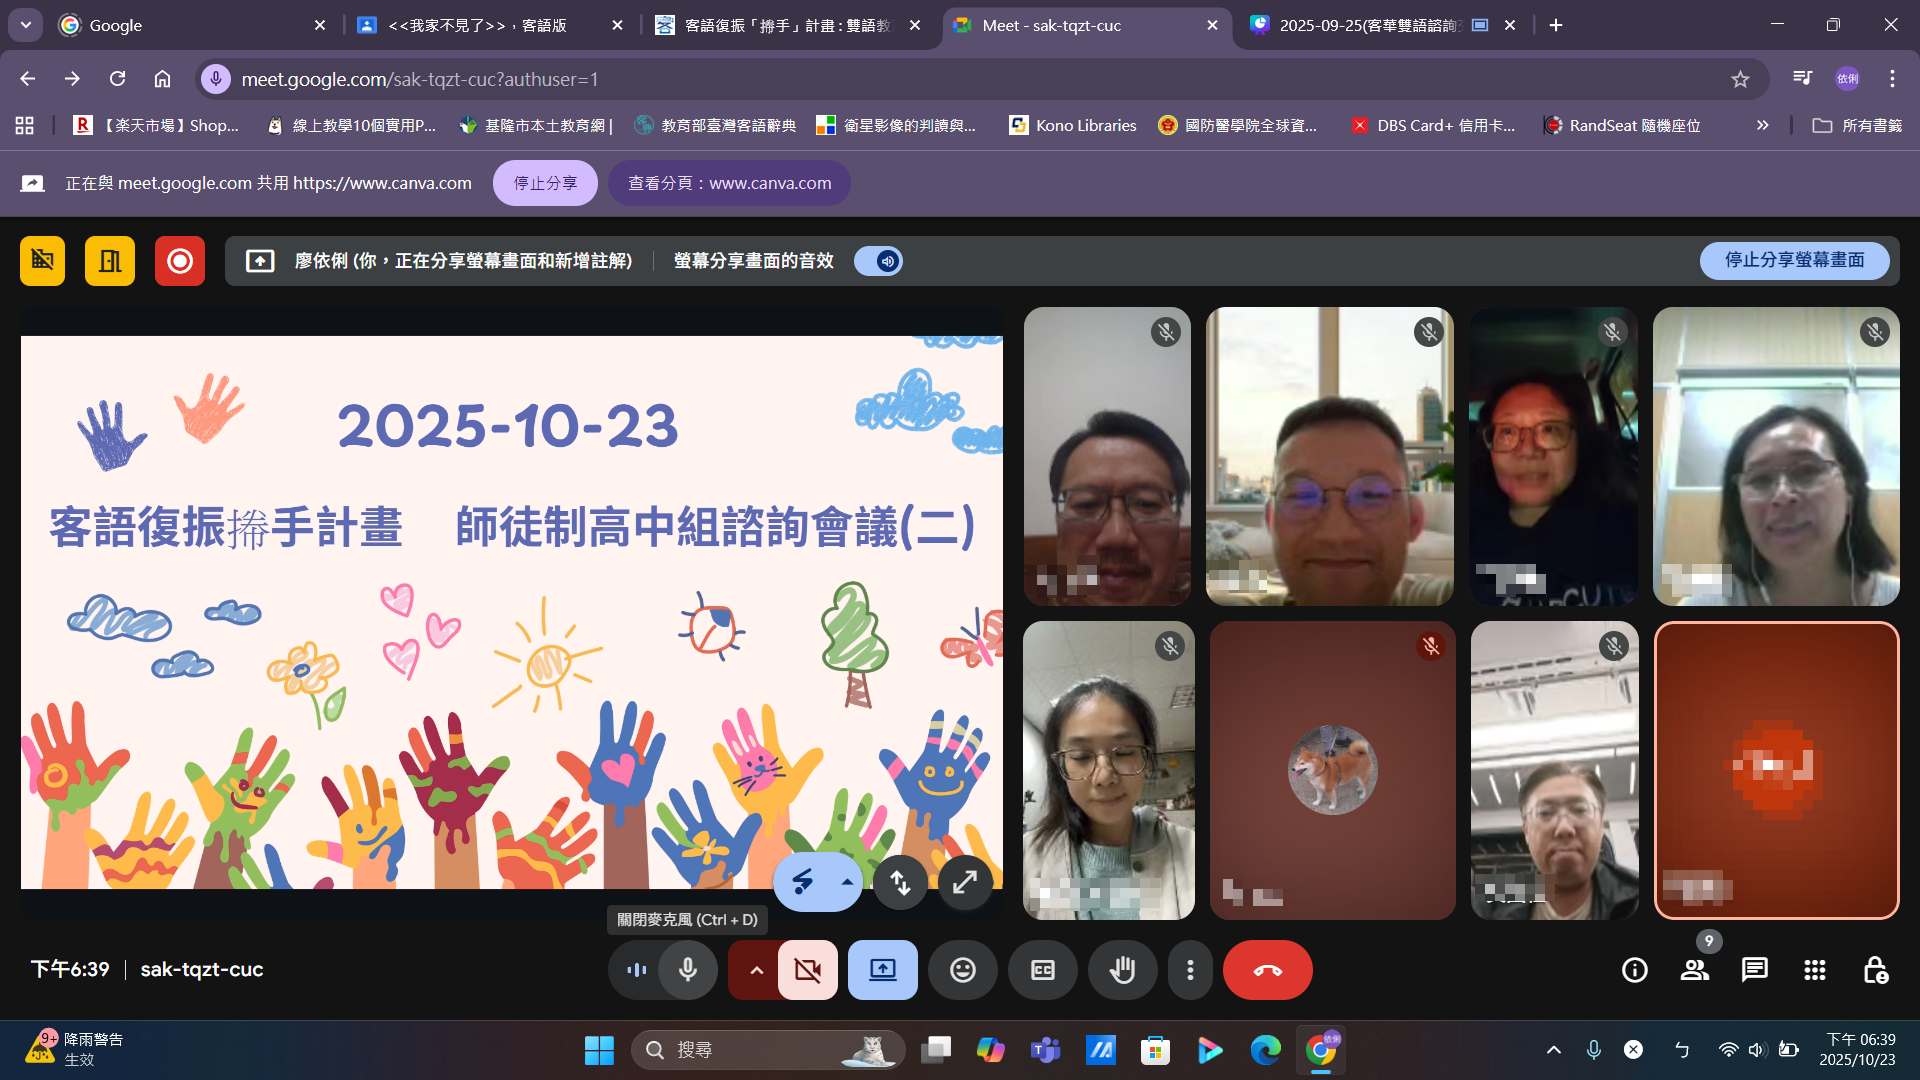Turn on closed captions
The image size is (1920, 1080).
[1042, 970]
